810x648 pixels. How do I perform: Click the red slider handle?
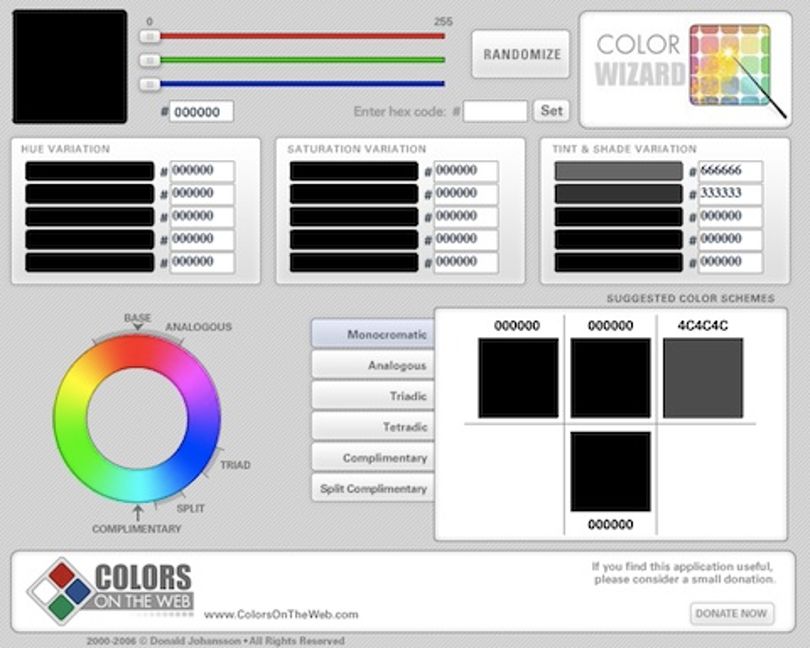[150, 36]
